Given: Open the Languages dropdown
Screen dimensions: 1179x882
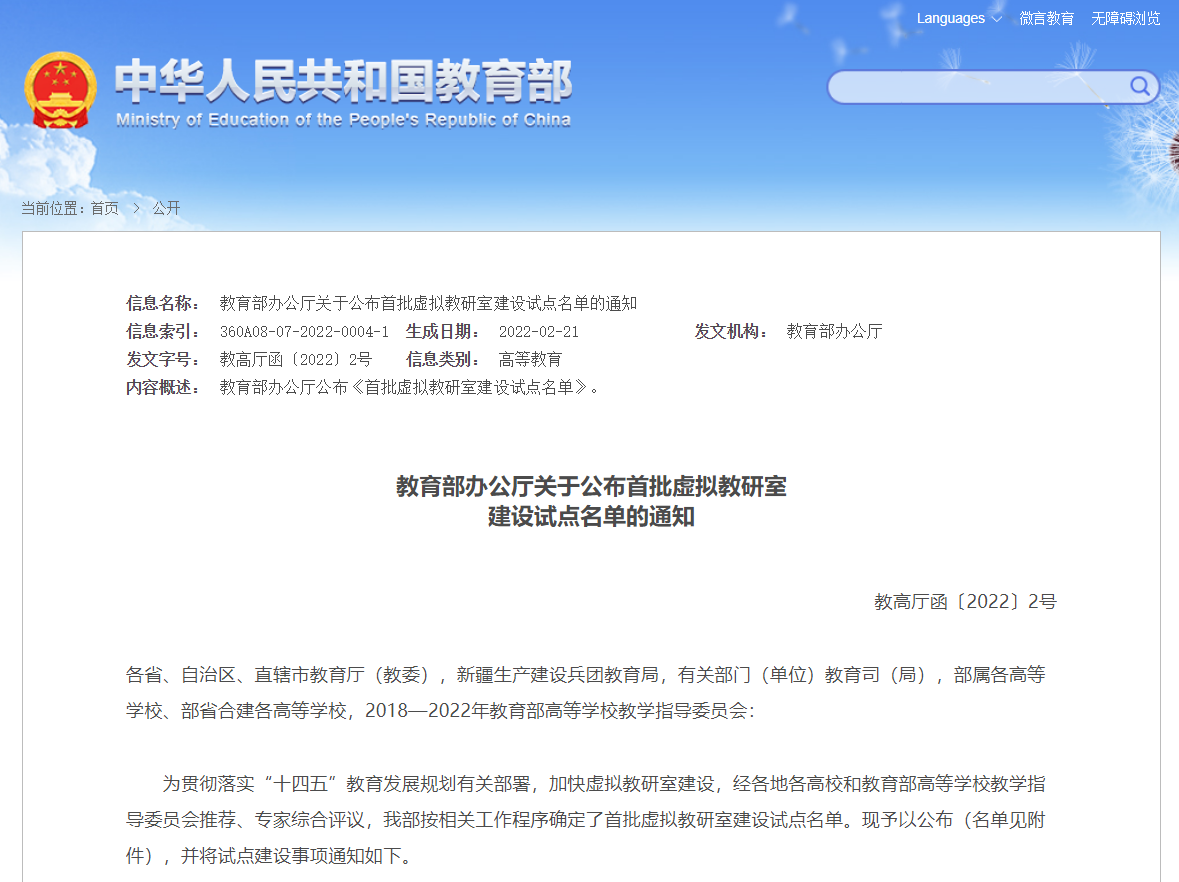Looking at the screenshot, I should pos(949,18).
